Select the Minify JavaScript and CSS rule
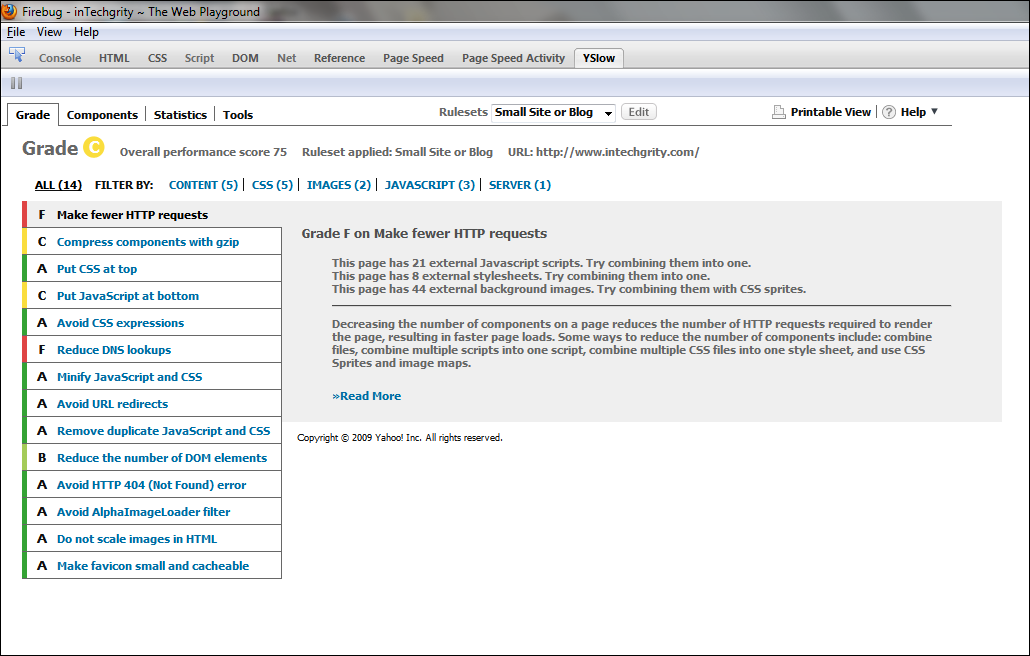 click(x=152, y=376)
